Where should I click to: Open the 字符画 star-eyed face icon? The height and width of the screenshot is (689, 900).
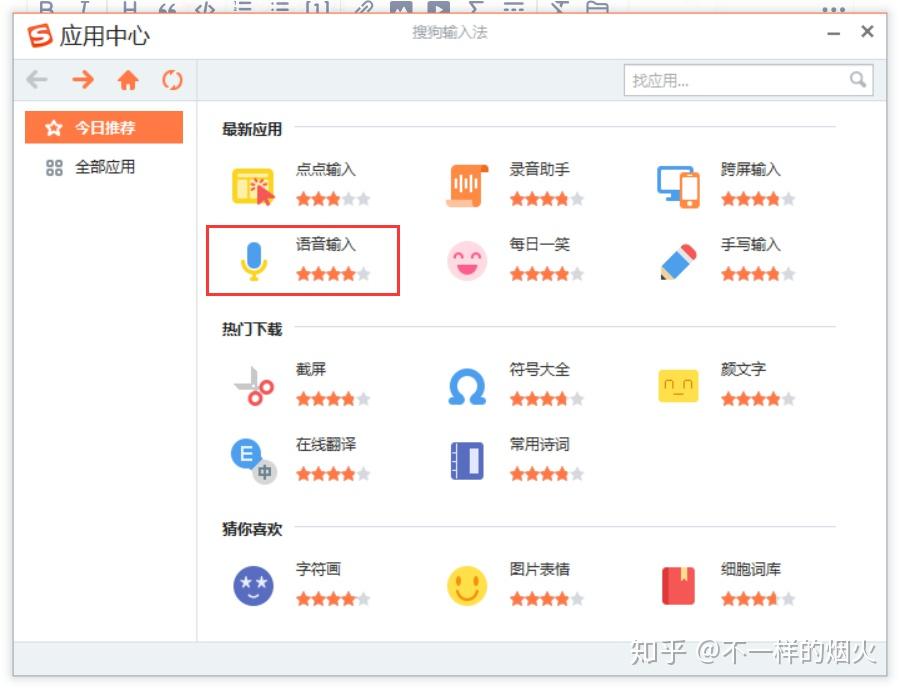tap(253, 586)
